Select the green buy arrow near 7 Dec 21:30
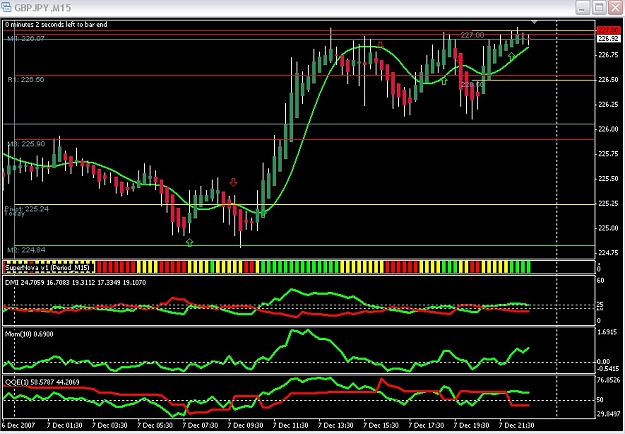This screenshot has width=625, height=434. (x=511, y=57)
